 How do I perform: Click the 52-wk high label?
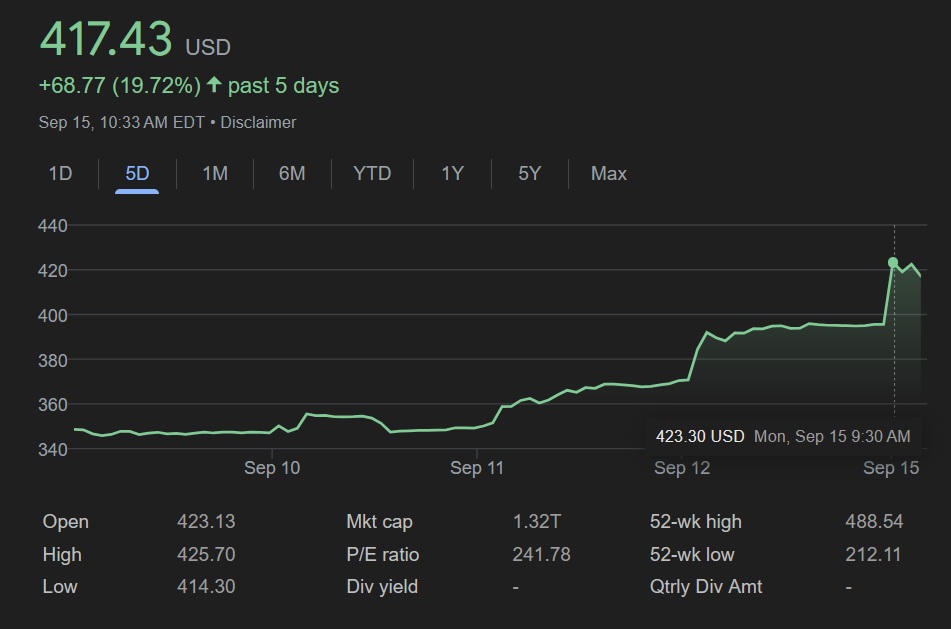696,522
